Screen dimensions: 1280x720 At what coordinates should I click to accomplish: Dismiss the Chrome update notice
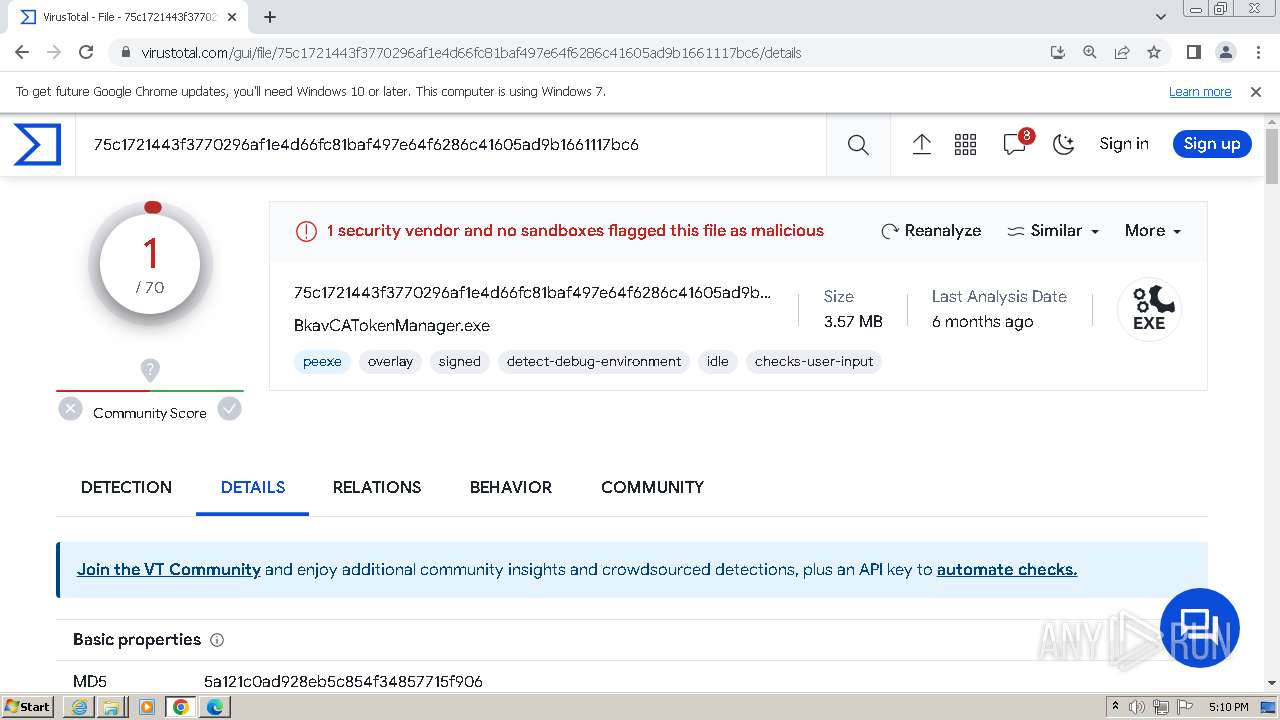(1256, 92)
